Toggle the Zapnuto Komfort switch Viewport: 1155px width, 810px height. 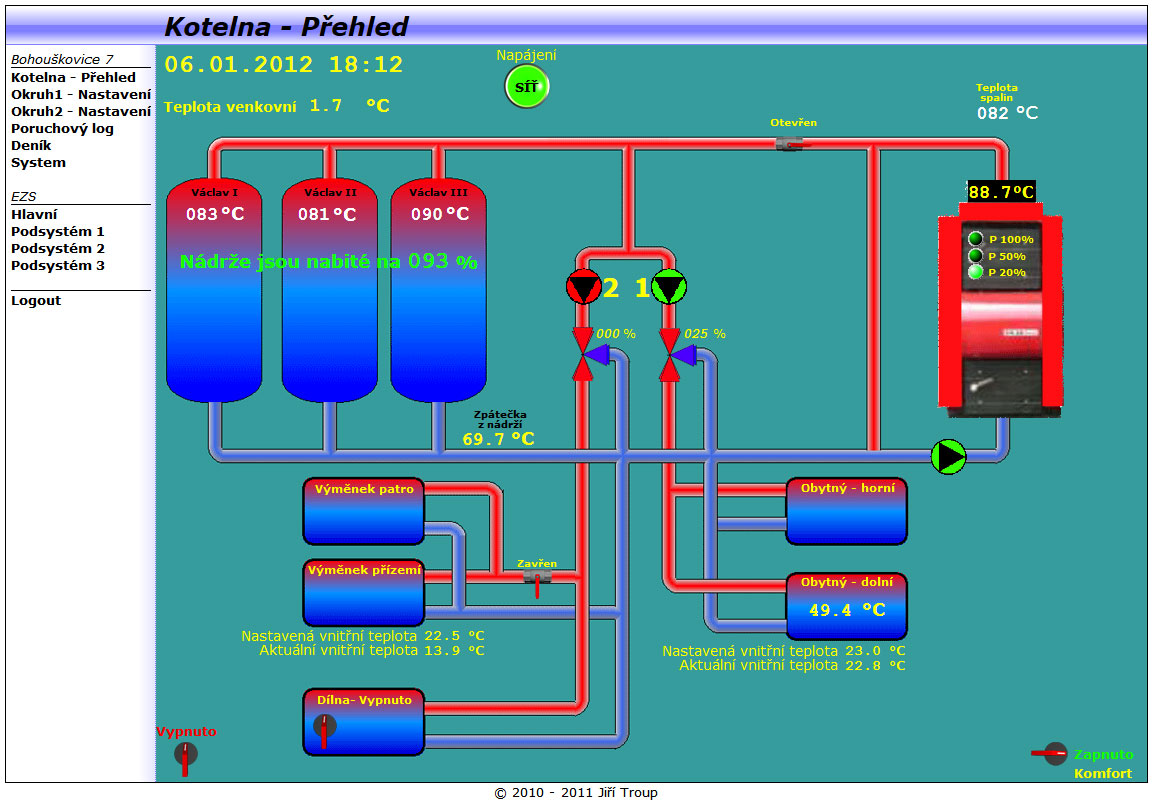1052,754
